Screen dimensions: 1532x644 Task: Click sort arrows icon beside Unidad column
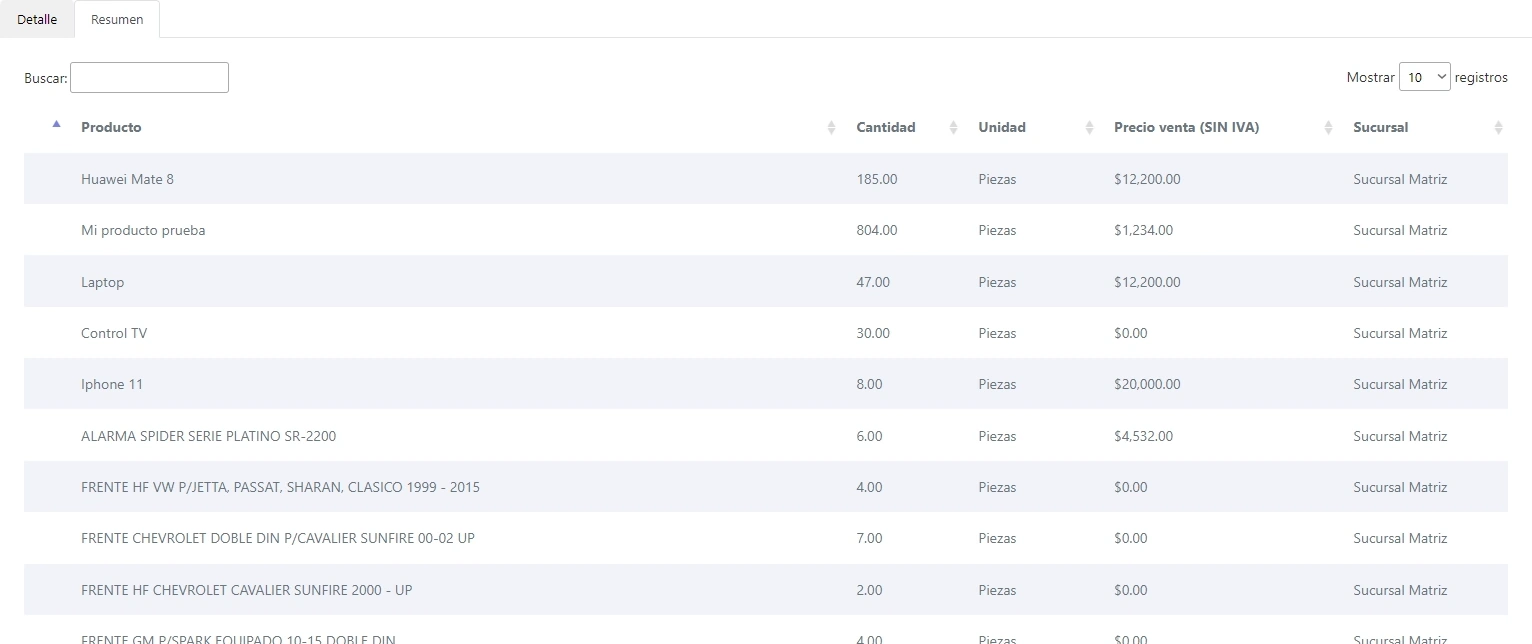pos(1089,128)
